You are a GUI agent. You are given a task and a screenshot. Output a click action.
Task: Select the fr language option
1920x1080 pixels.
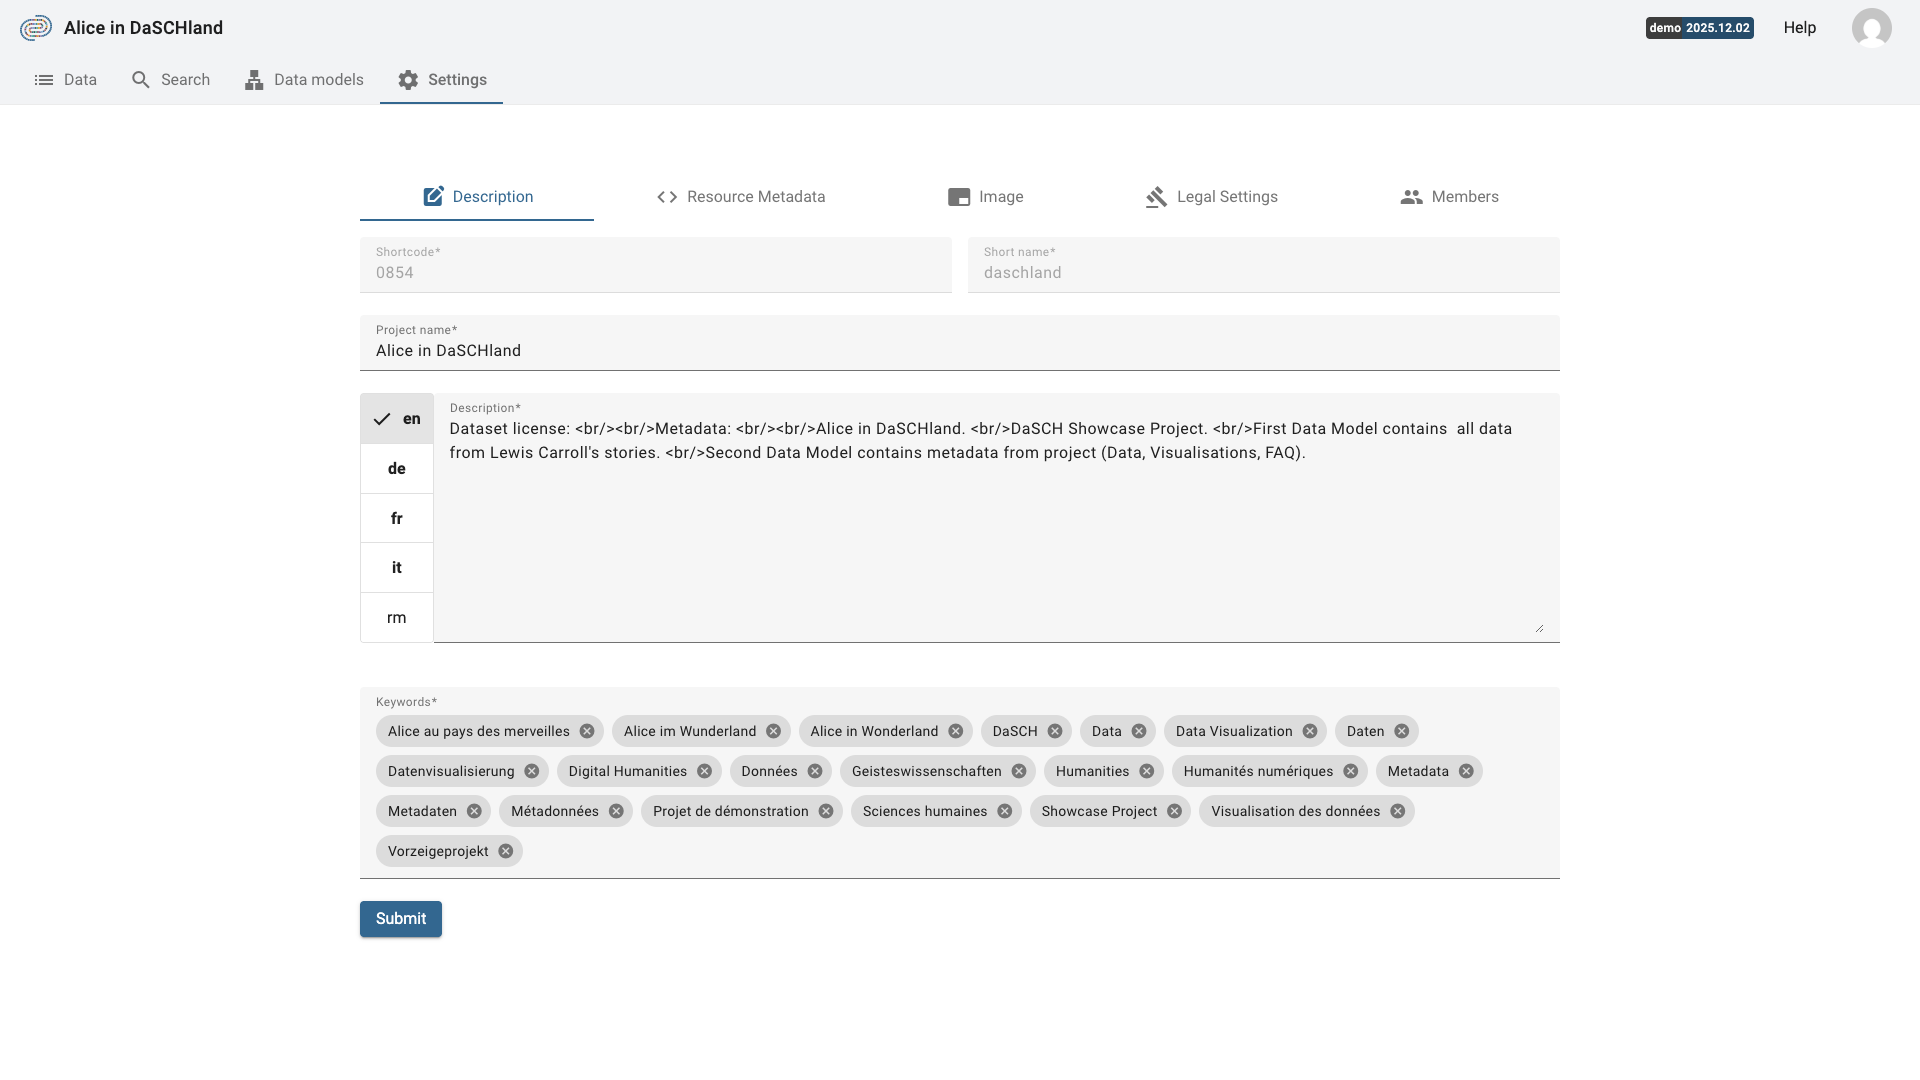point(396,517)
